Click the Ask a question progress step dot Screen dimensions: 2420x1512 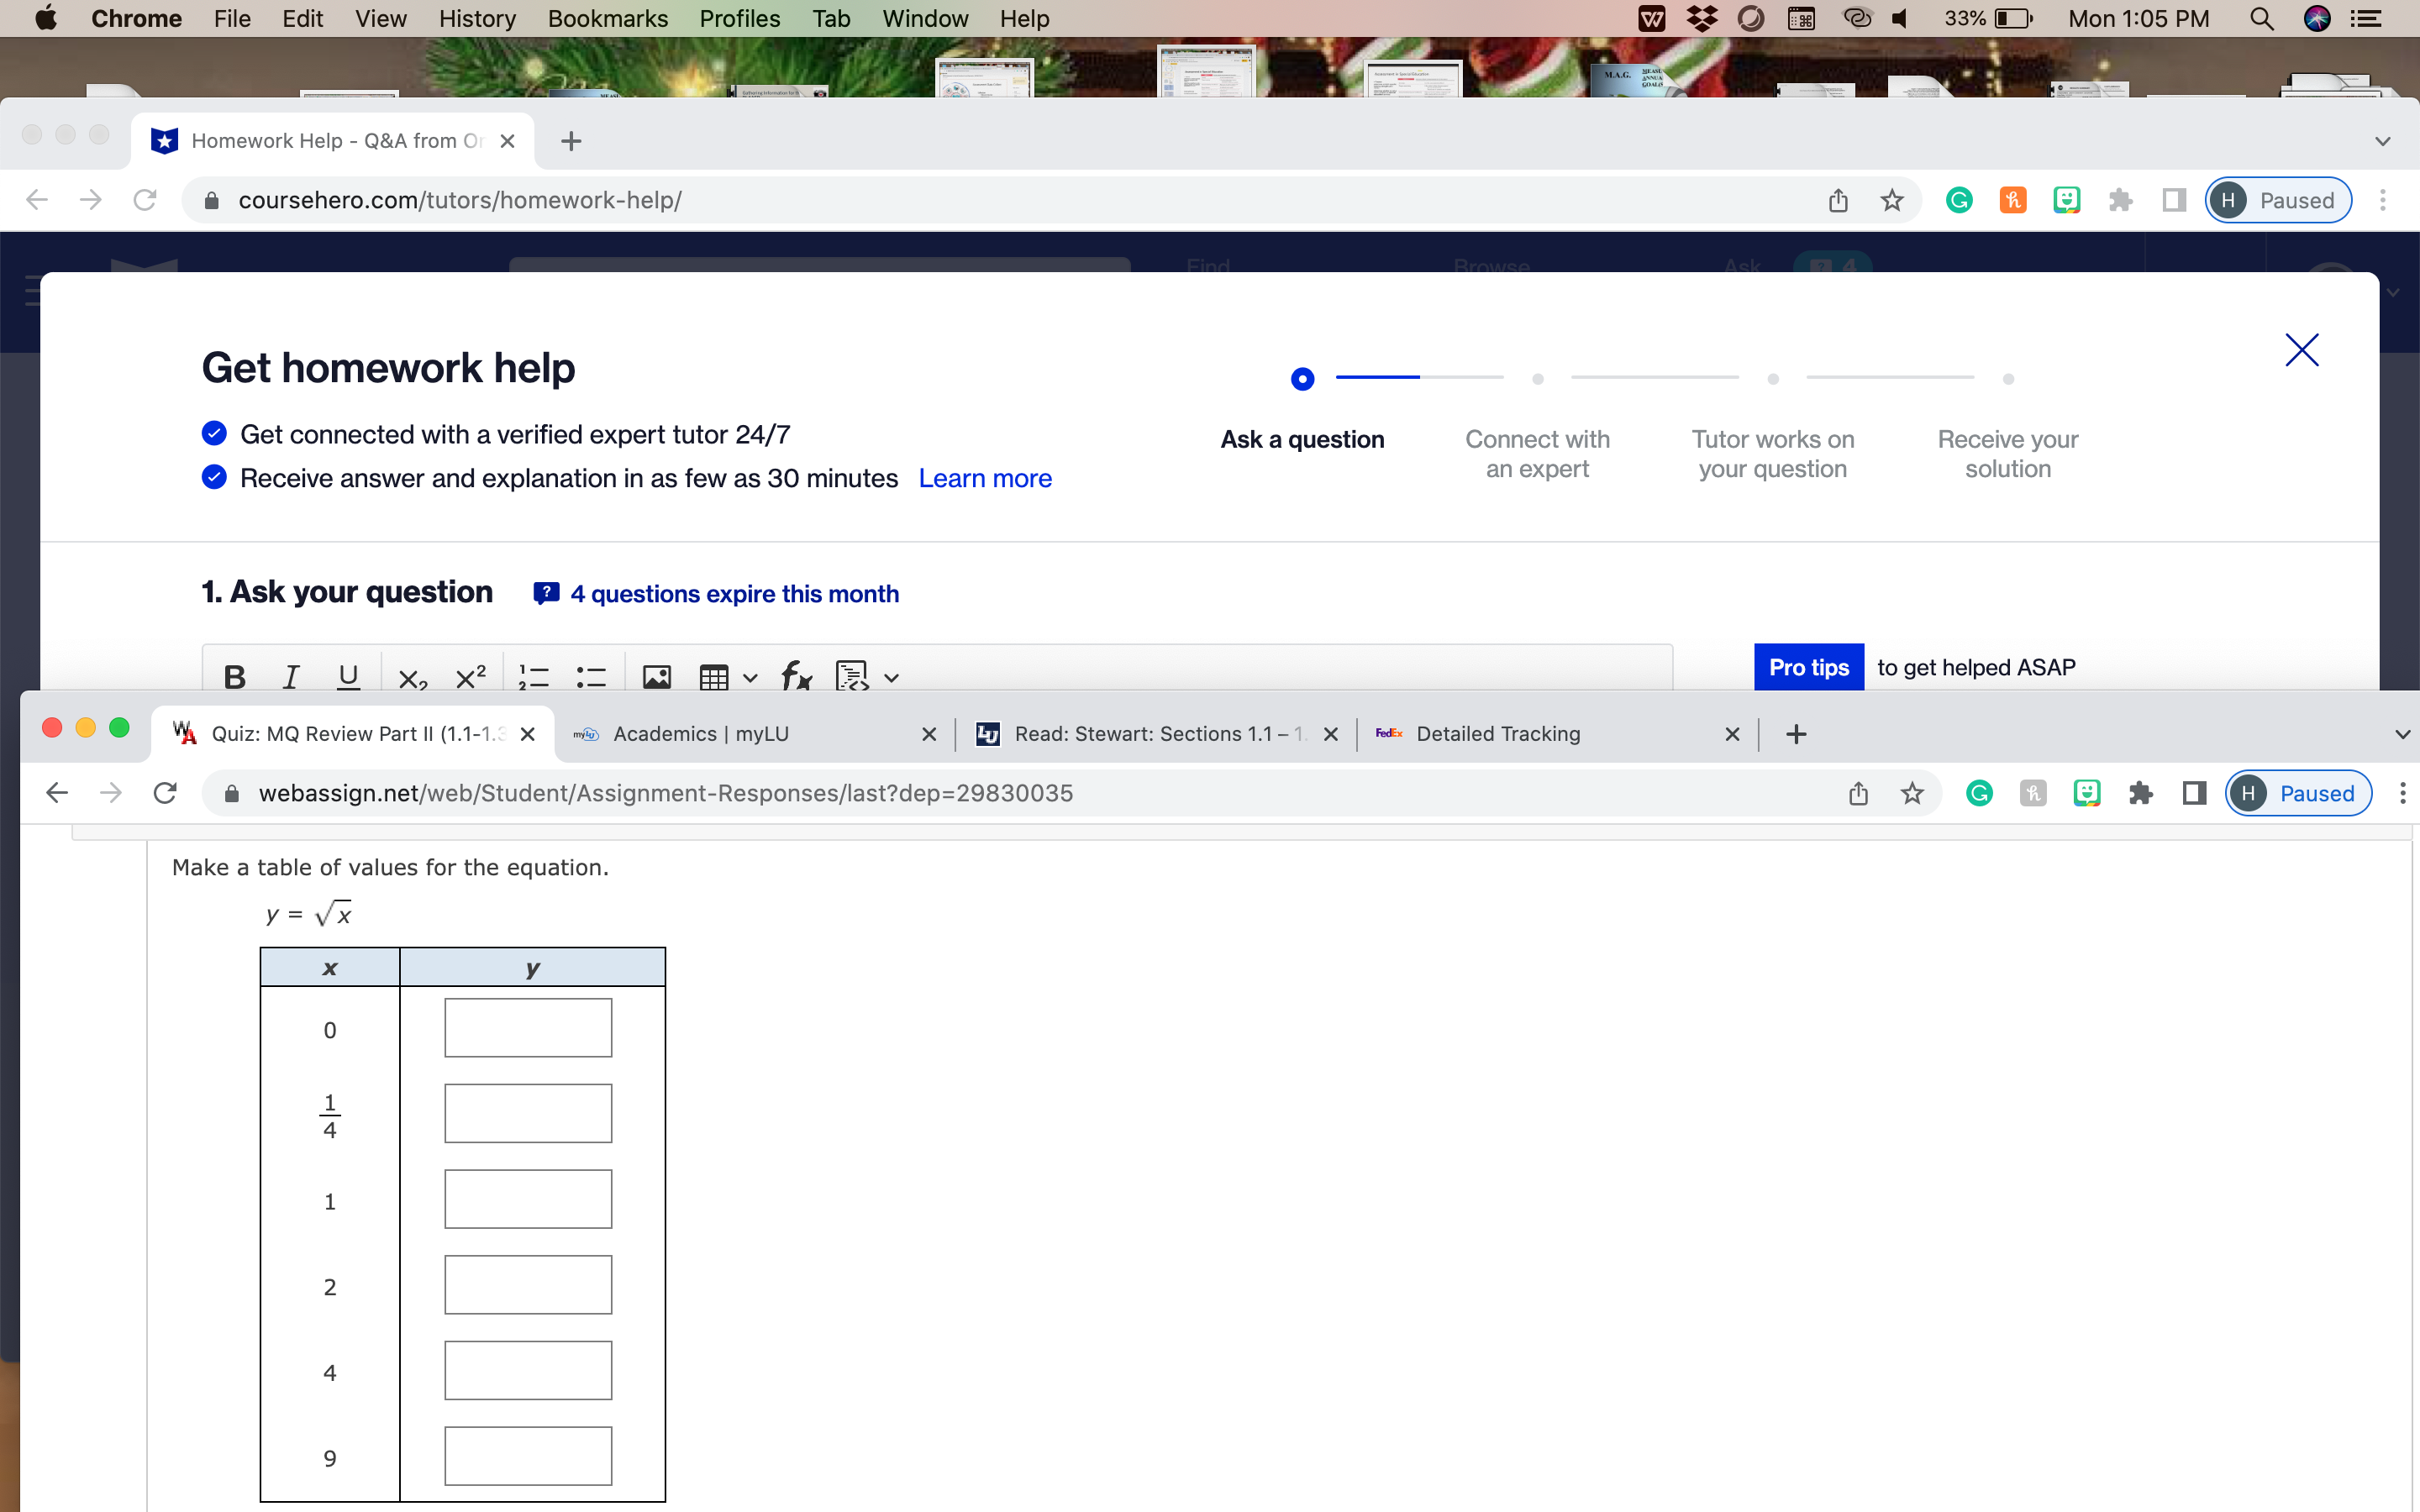pyautogui.click(x=1302, y=378)
